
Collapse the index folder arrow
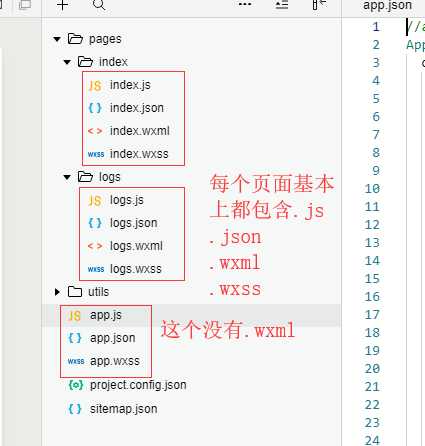tap(67, 62)
